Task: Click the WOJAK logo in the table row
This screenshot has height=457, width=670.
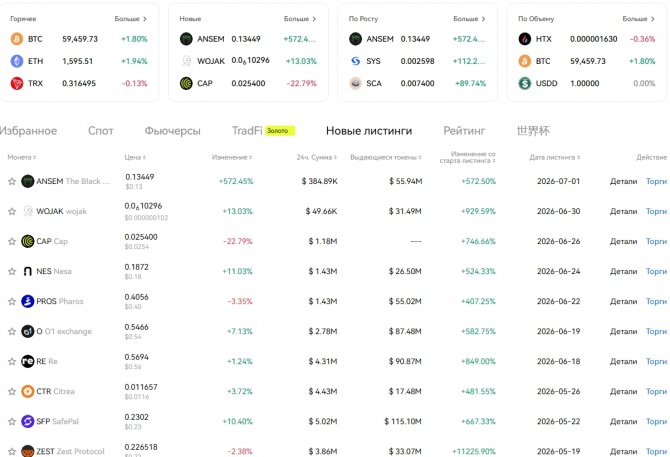Action: pyautogui.click(x=28, y=211)
